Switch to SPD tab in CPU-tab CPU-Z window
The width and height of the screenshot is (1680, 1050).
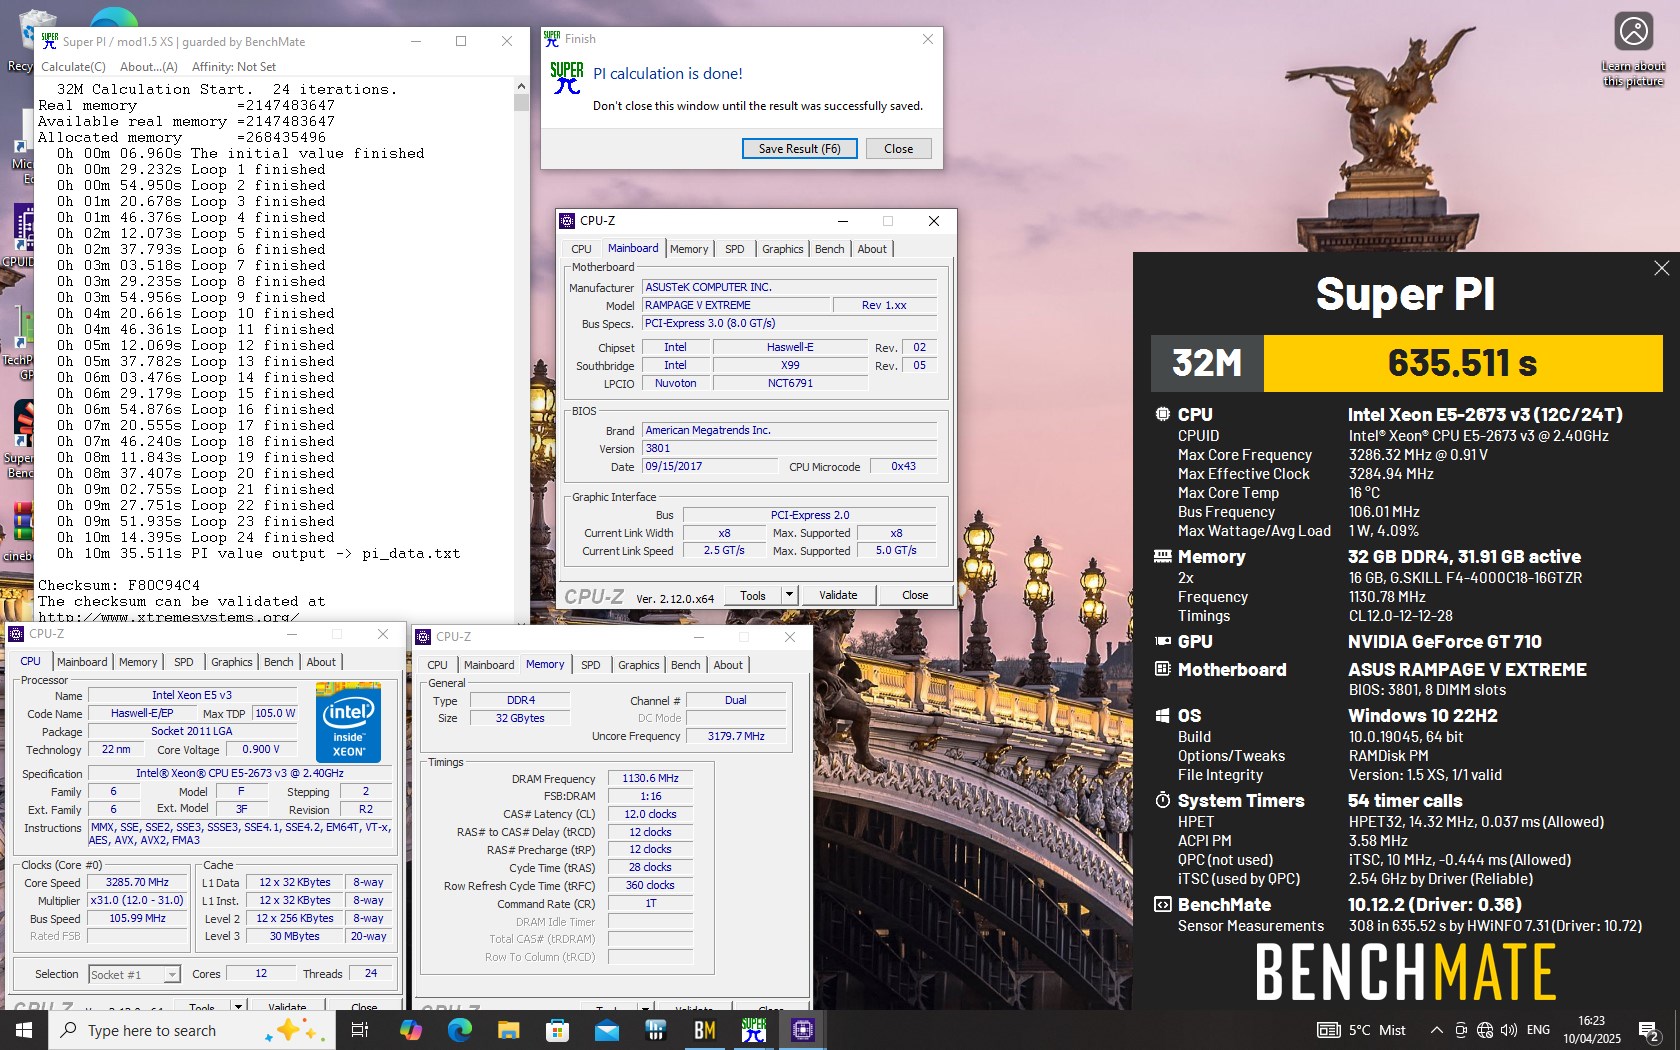pyautogui.click(x=183, y=662)
